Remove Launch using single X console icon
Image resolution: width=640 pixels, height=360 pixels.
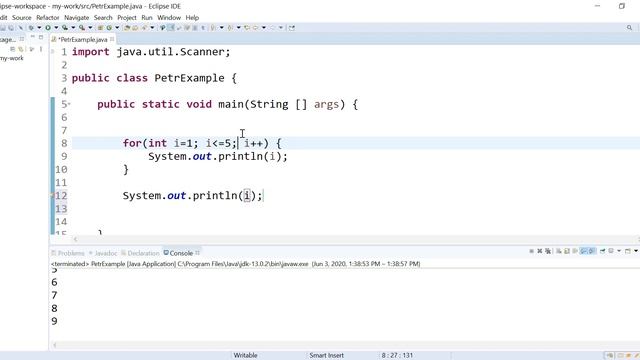(x=540, y=251)
